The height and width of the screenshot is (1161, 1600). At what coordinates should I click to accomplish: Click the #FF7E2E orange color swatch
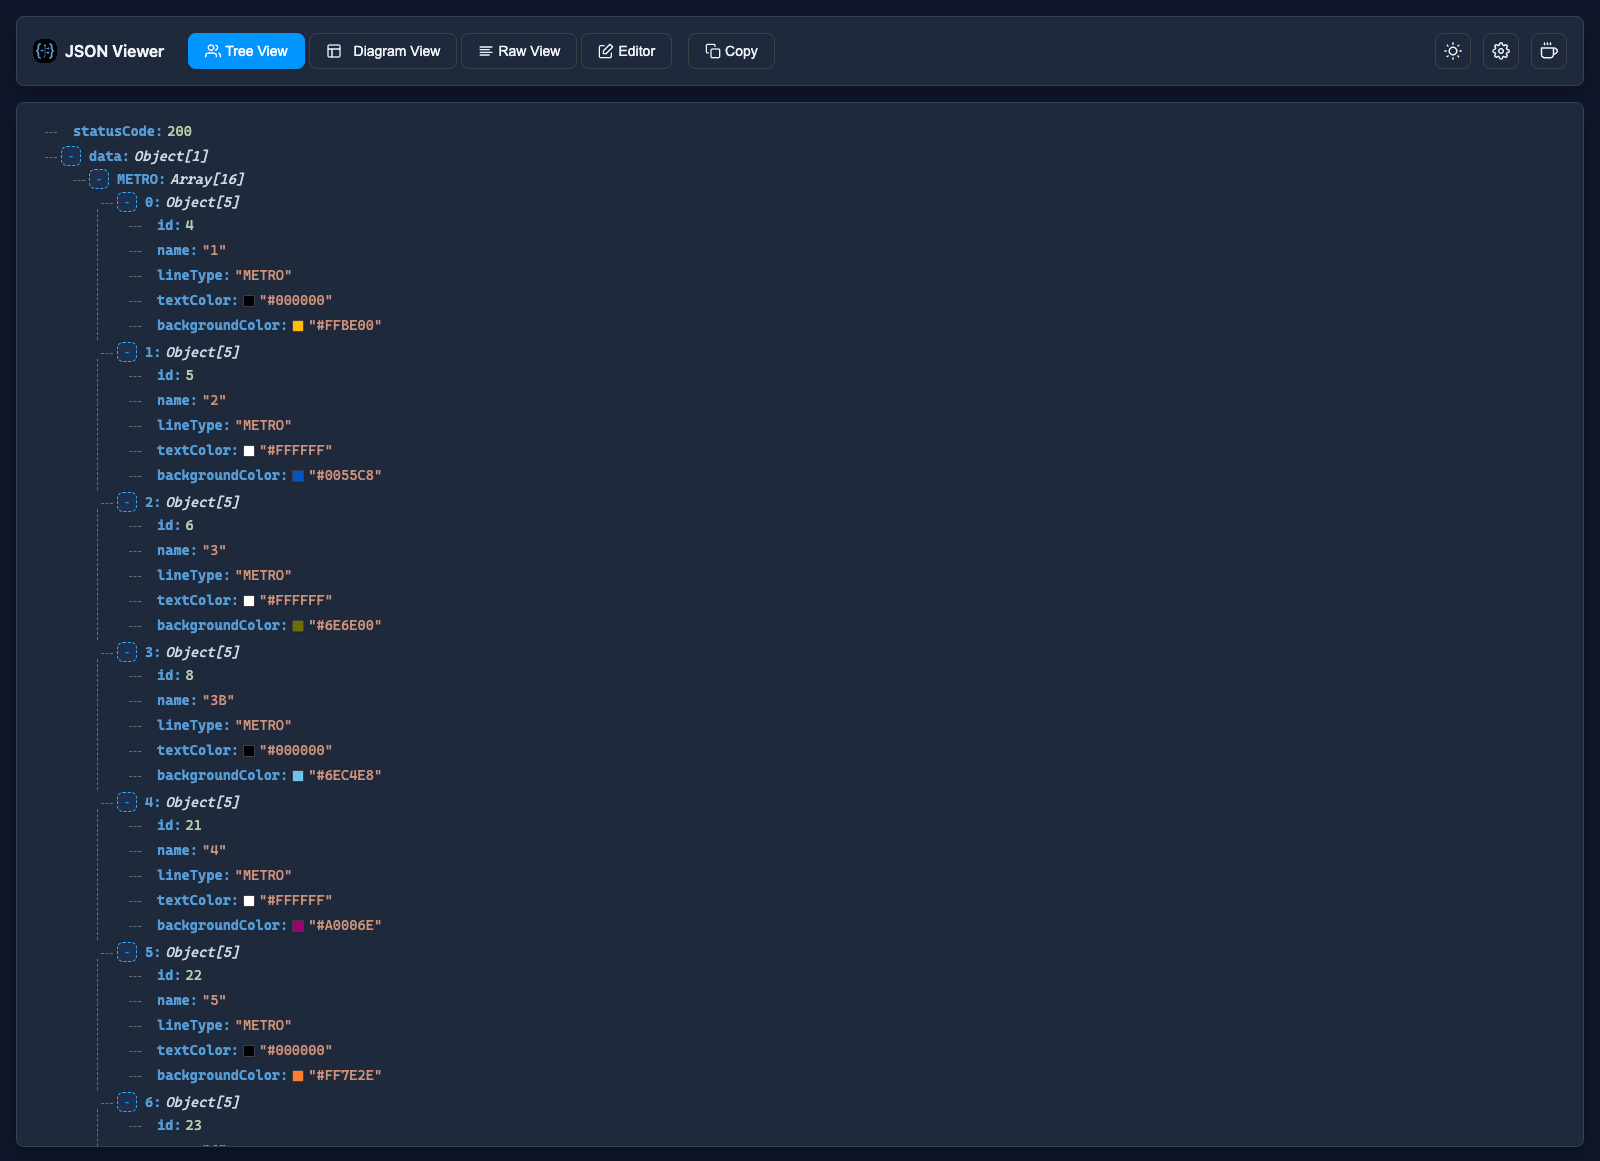point(298,1076)
